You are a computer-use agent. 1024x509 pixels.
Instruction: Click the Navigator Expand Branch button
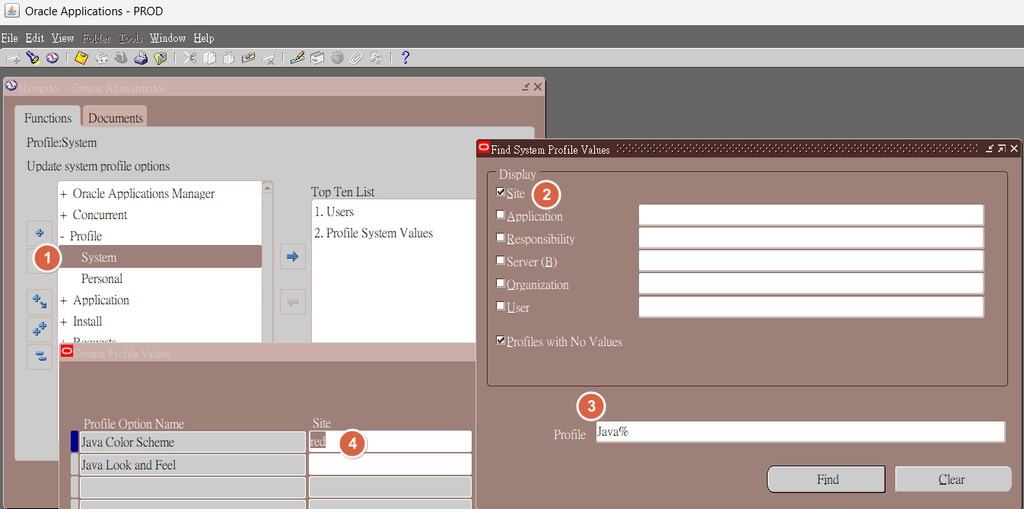39,301
